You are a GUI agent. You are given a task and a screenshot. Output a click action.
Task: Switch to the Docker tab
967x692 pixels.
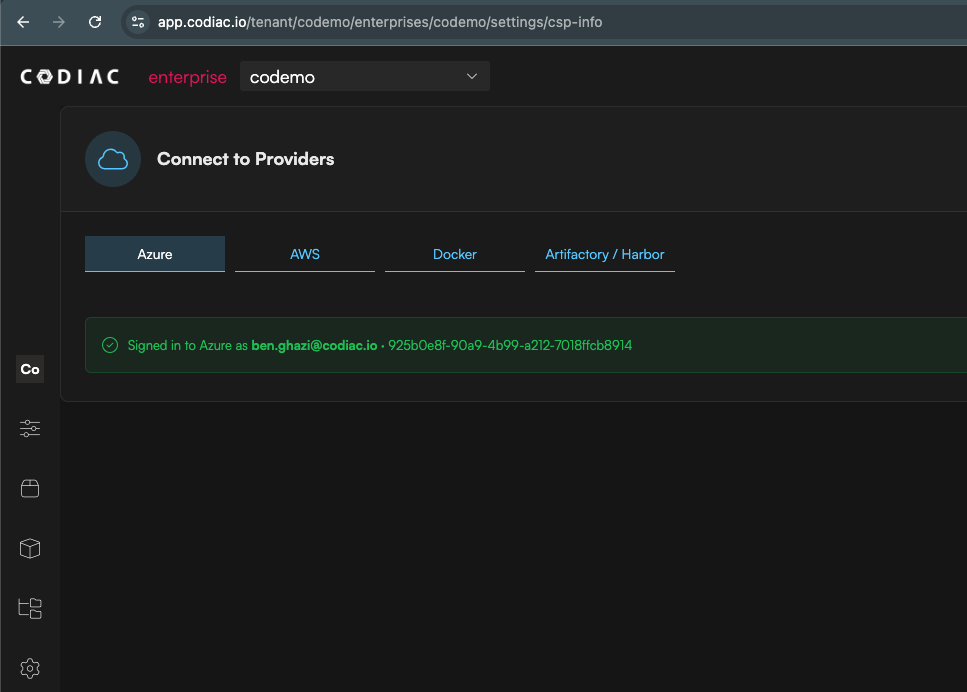pos(455,254)
